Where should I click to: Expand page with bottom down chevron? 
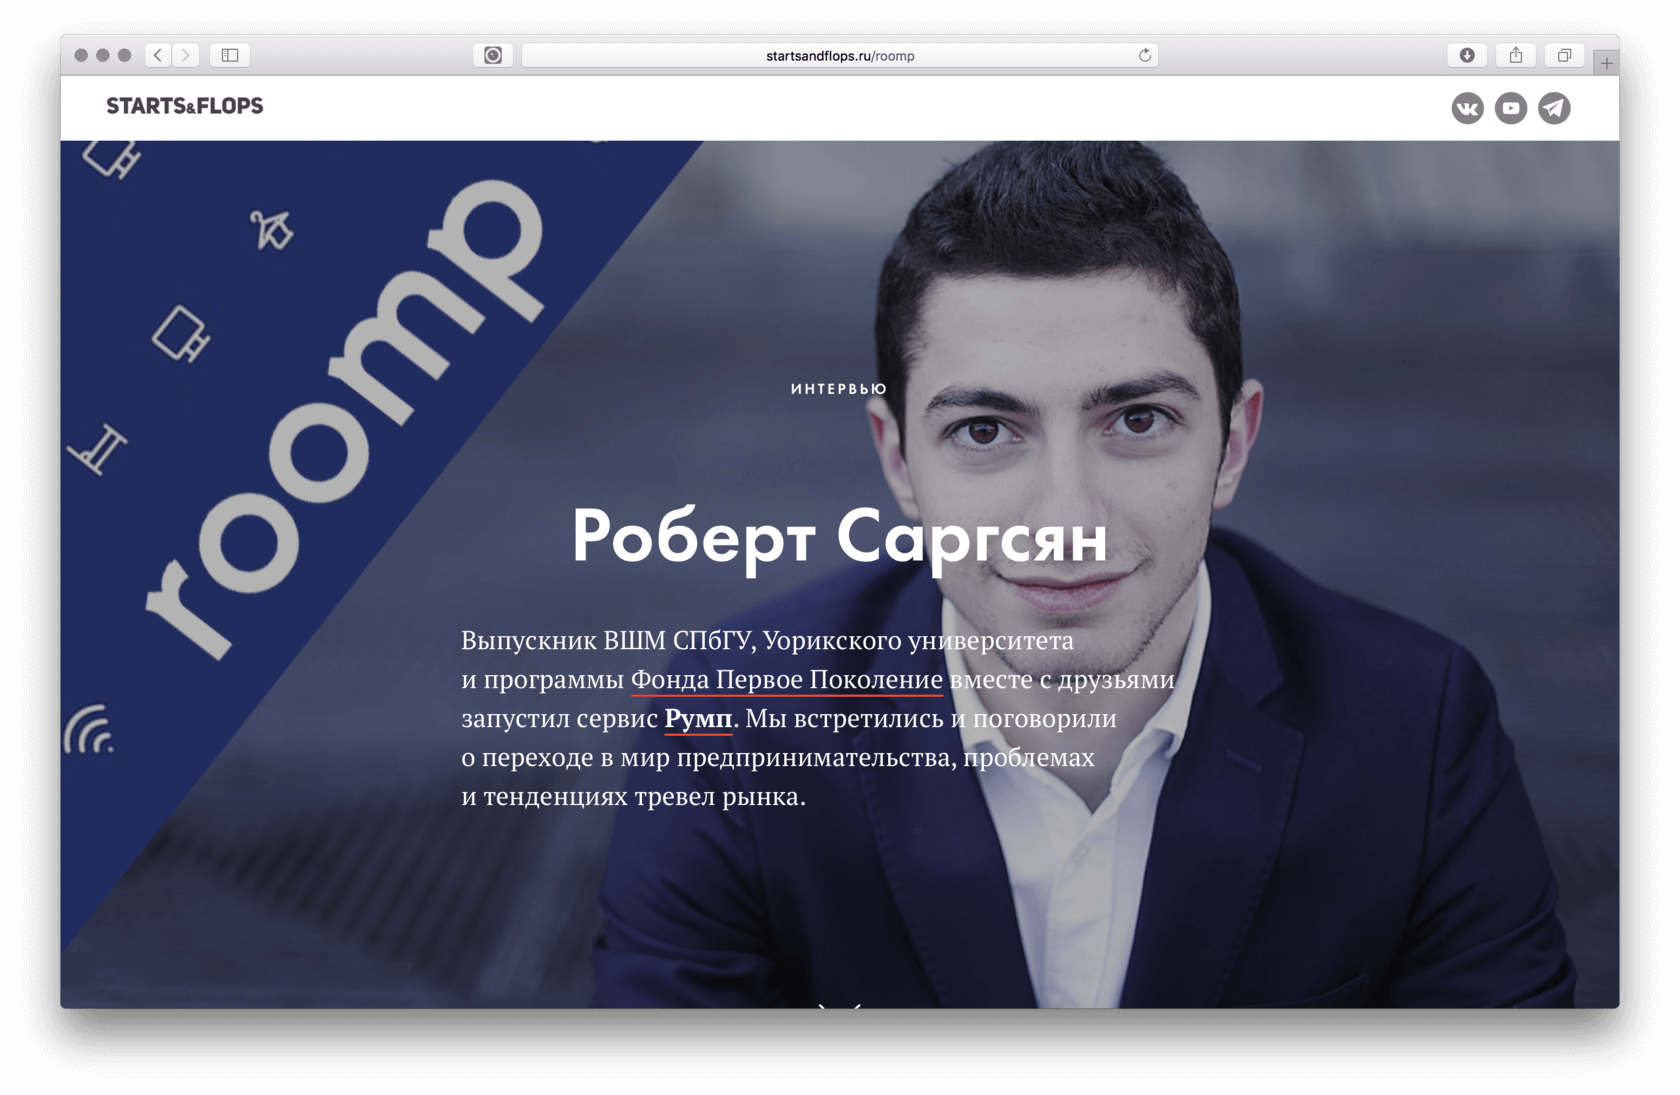[840, 1004]
